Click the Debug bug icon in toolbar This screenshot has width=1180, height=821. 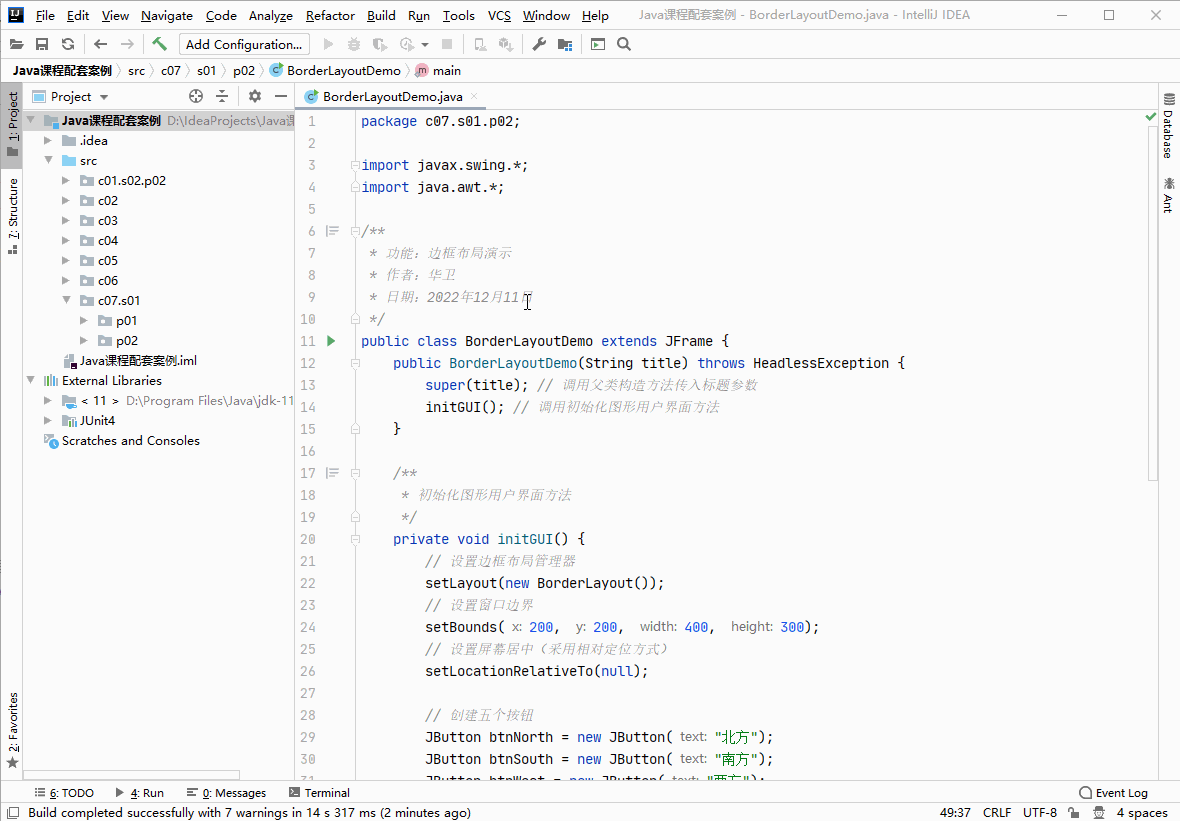[354, 44]
